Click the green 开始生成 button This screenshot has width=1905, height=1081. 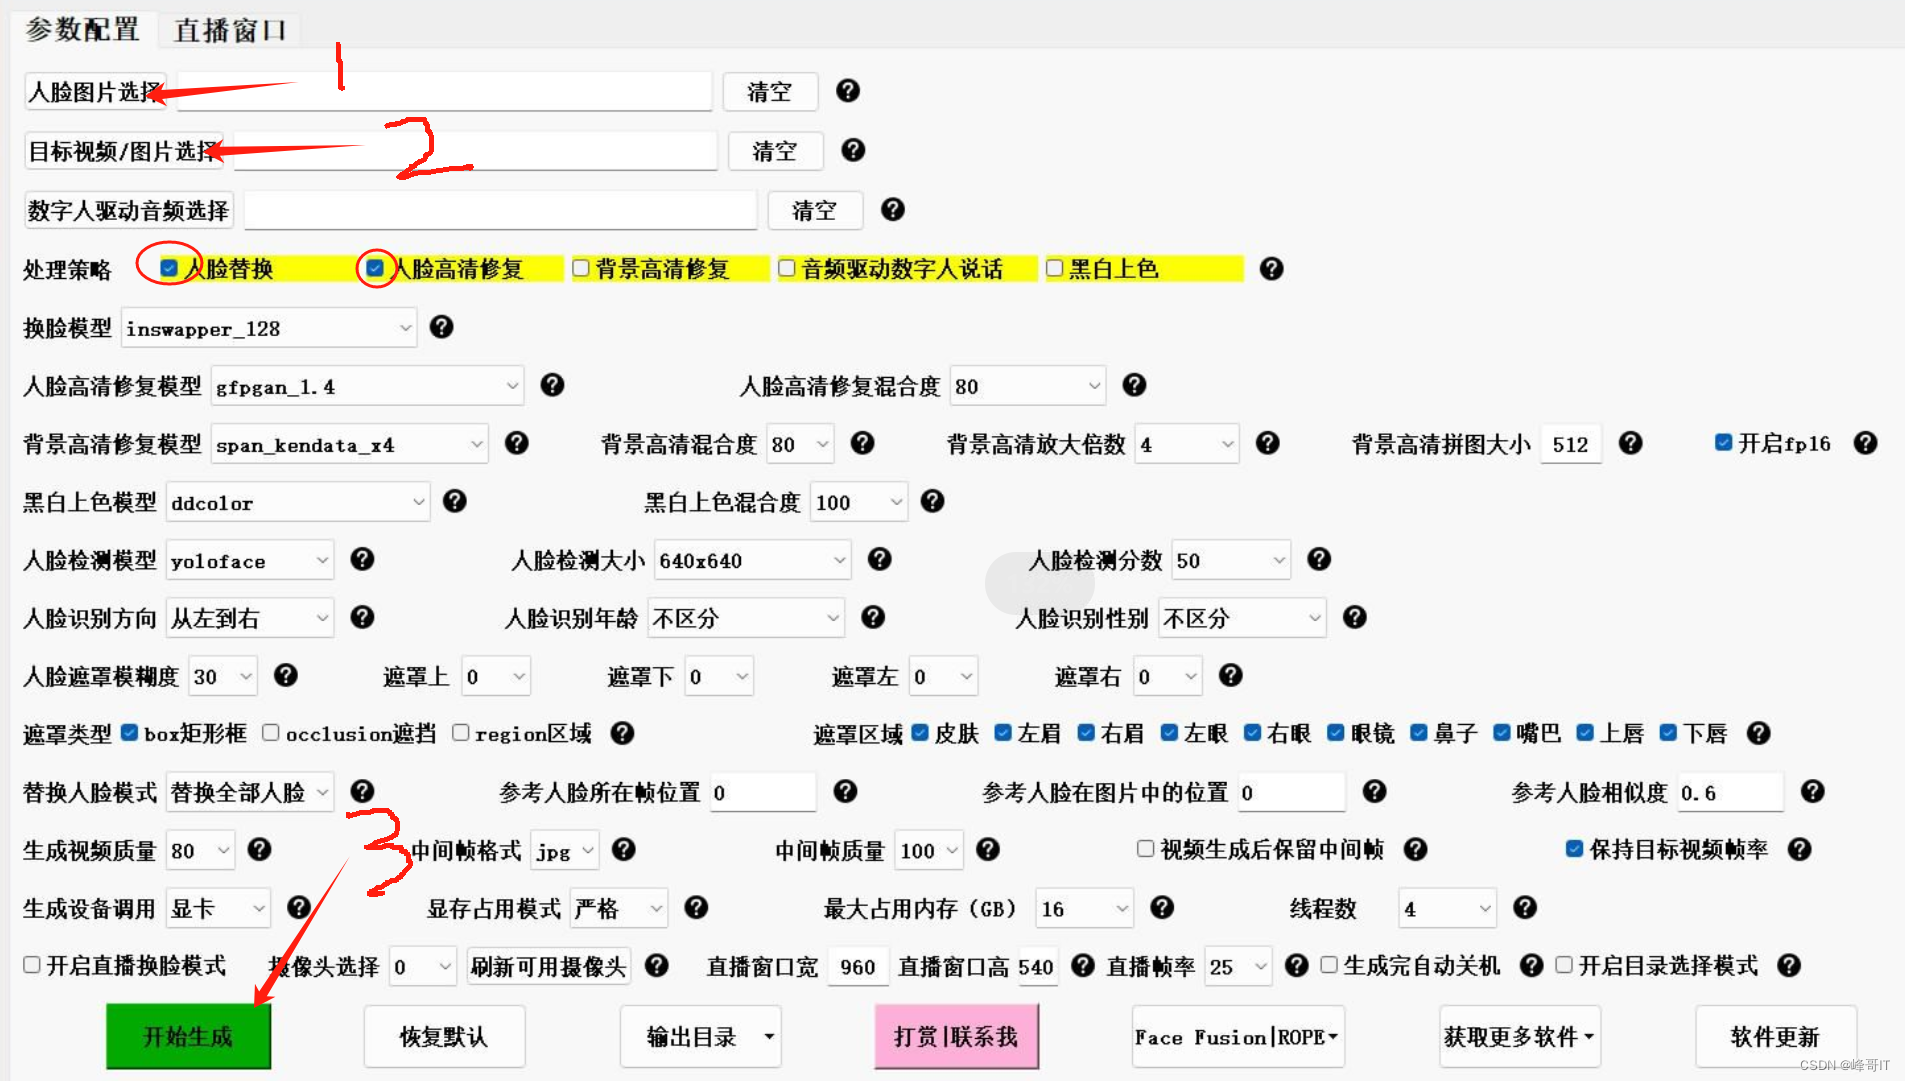click(188, 1037)
